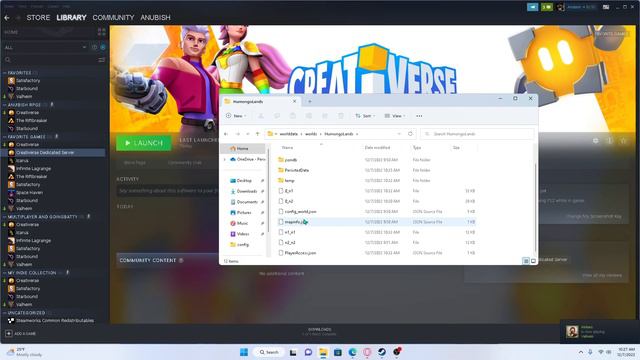Click the favorite star icon on game page
This screenshot has width=640, height=360.
click(623, 140)
